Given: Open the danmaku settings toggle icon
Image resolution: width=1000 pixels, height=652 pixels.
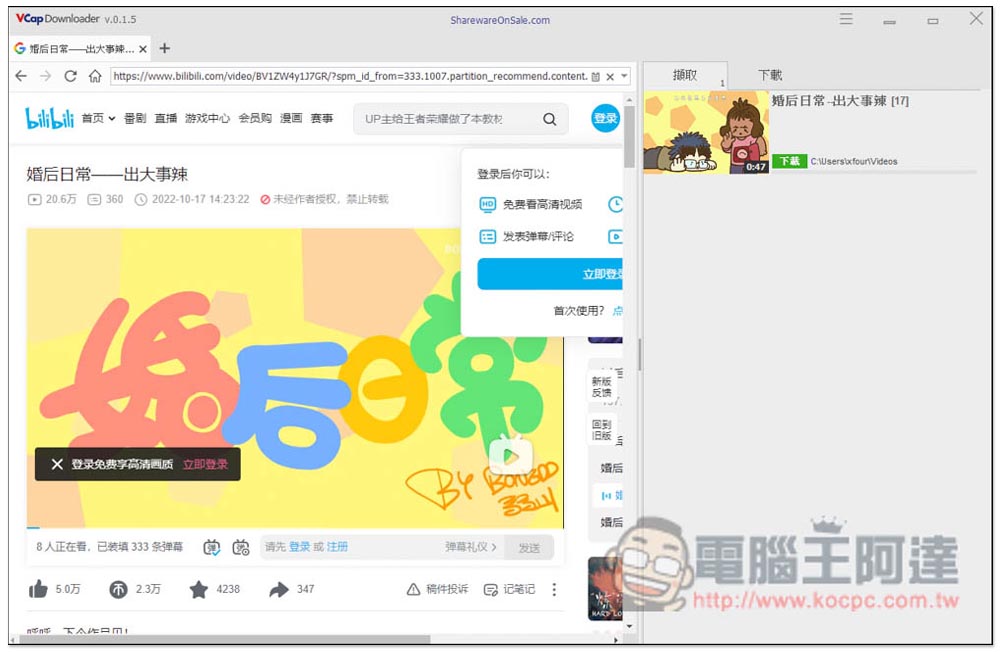Looking at the screenshot, I should coord(240,547).
